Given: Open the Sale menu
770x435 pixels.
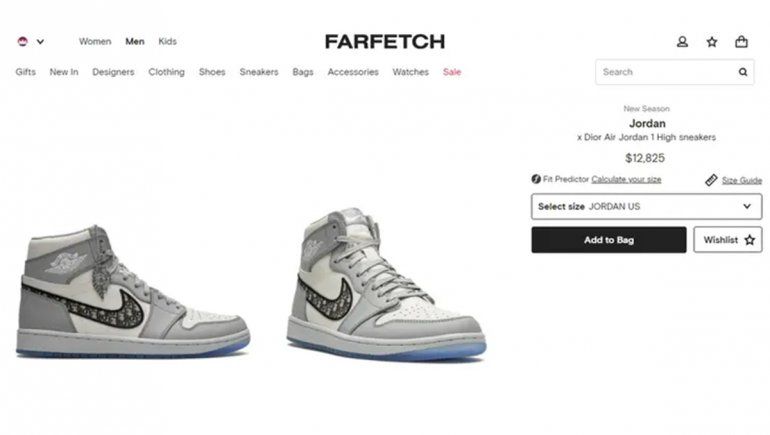Looking at the screenshot, I should [x=452, y=72].
